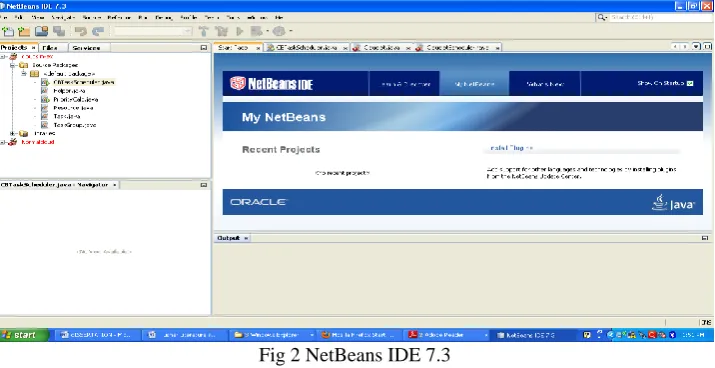
Task: Close the Start Page editor tab
Action: click(x=258, y=48)
